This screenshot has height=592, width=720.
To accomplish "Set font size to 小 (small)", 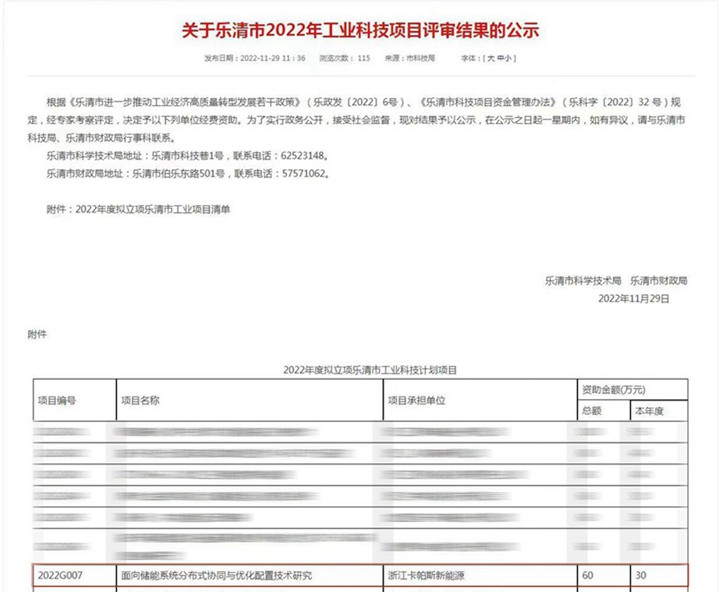I will click(510, 59).
